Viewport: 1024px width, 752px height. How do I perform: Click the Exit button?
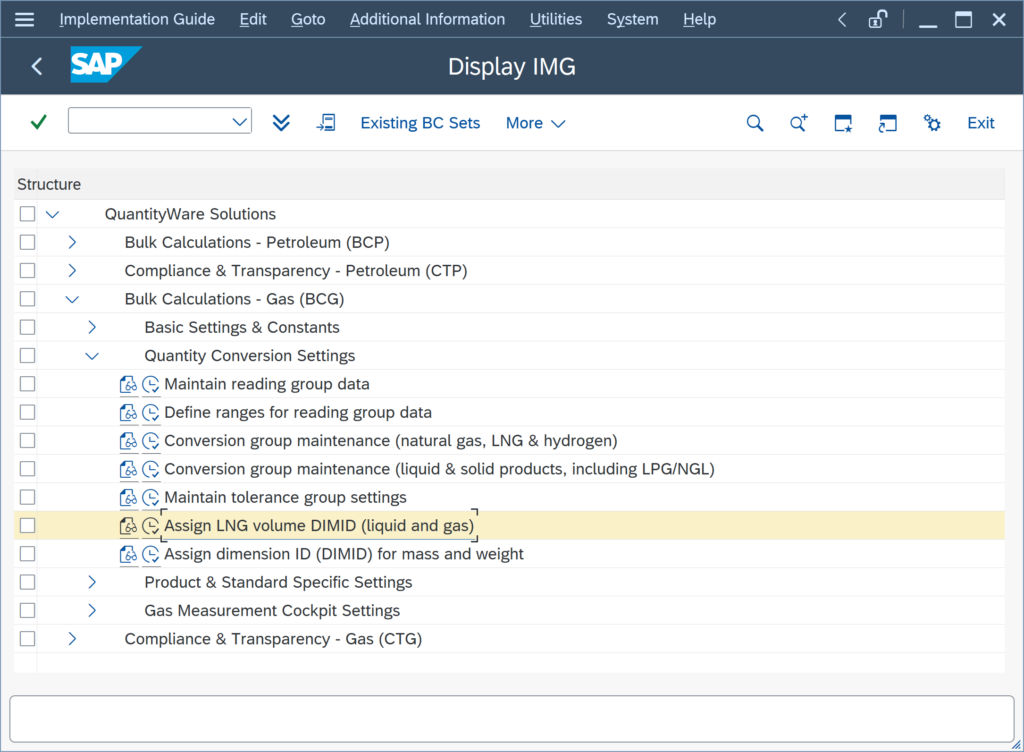pyautogui.click(x=981, y=123)
